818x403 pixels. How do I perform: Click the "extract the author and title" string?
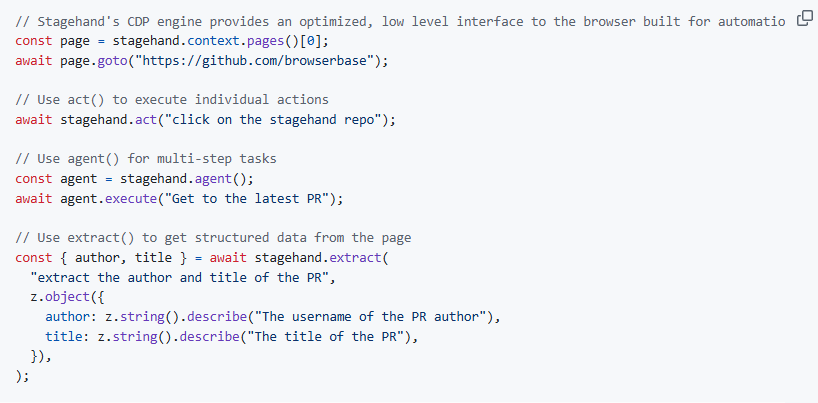[179, 278]
